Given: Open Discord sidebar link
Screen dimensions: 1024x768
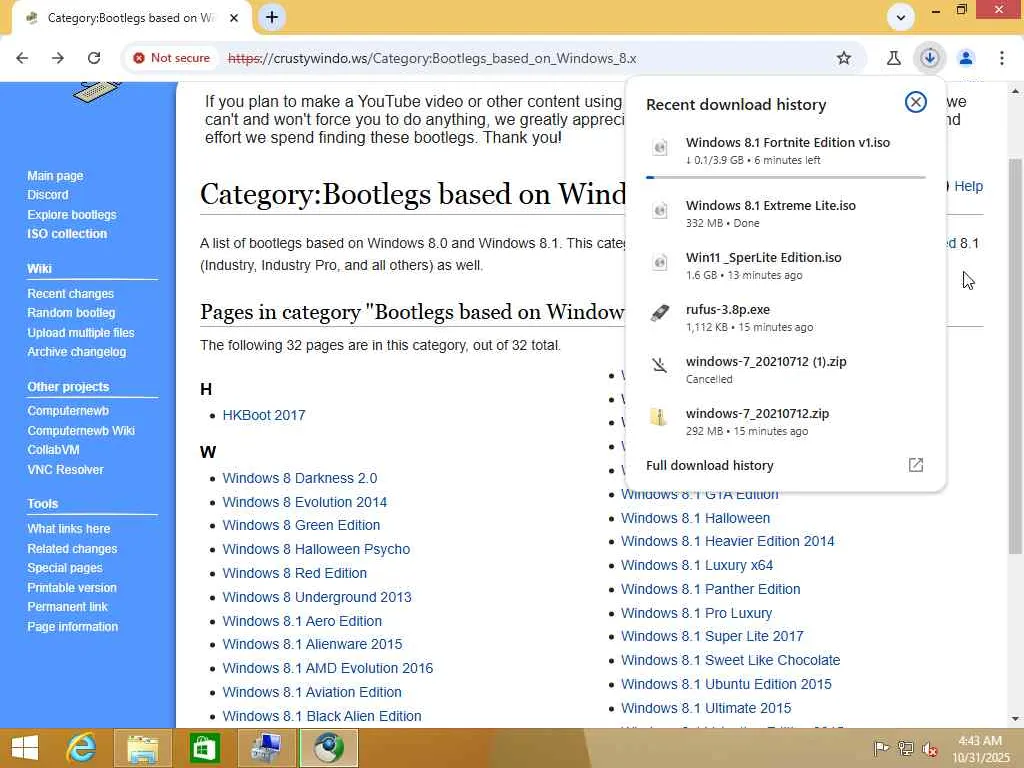Looking at the screenshot, I should point(48,195).
